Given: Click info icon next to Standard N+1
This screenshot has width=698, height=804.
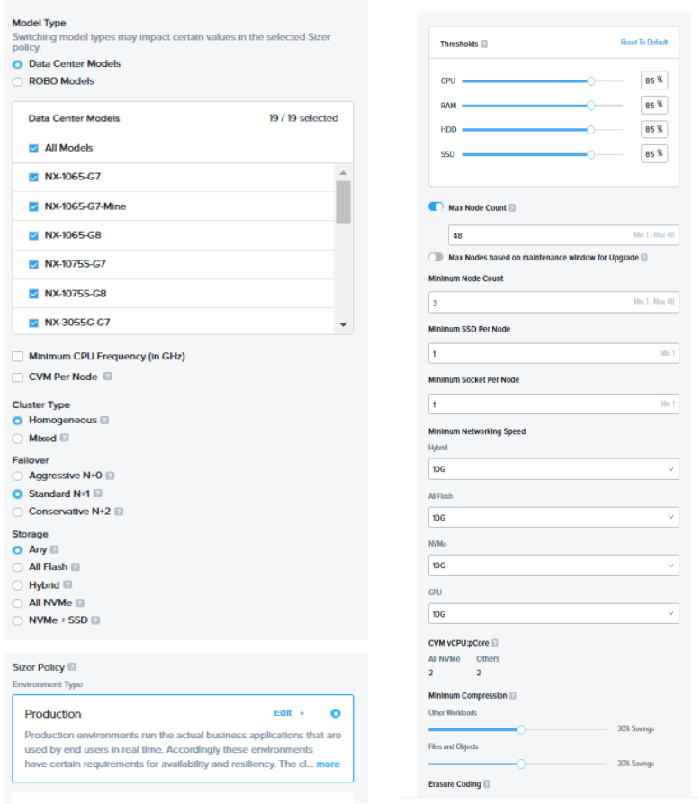Looking at the screenshot, I should click(x=98, y=493).
